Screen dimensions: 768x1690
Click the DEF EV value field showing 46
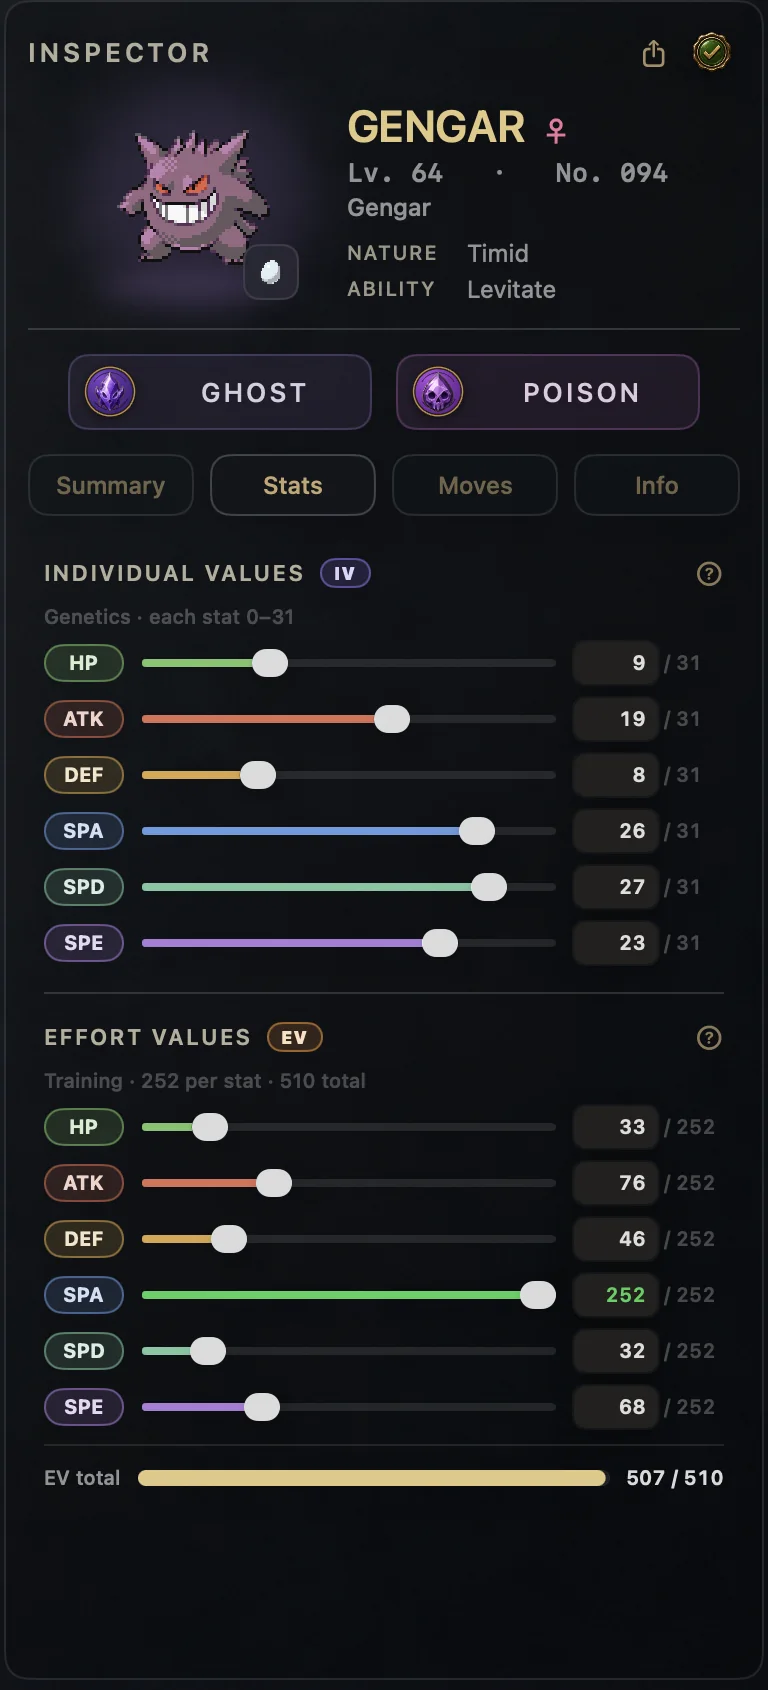pyautogui.click(x=616, y=1239)
